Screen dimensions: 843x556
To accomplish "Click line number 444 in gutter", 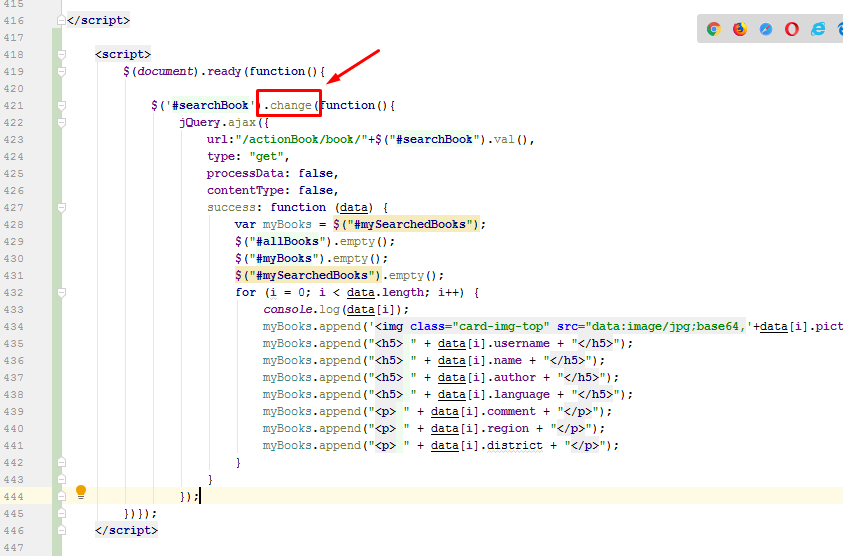I will click(13, 496).
